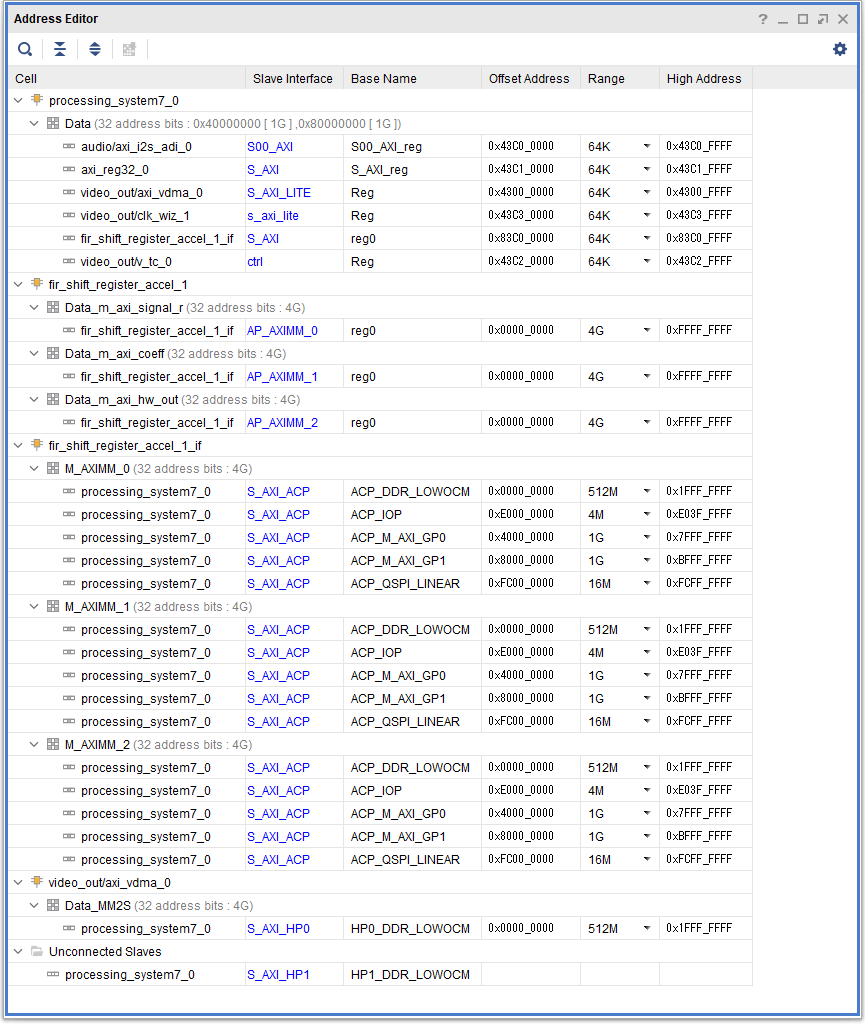865x1024 pixels.
Task: Click the Offset Address column header
Action: pyautogui.click(x=529, y=78)
